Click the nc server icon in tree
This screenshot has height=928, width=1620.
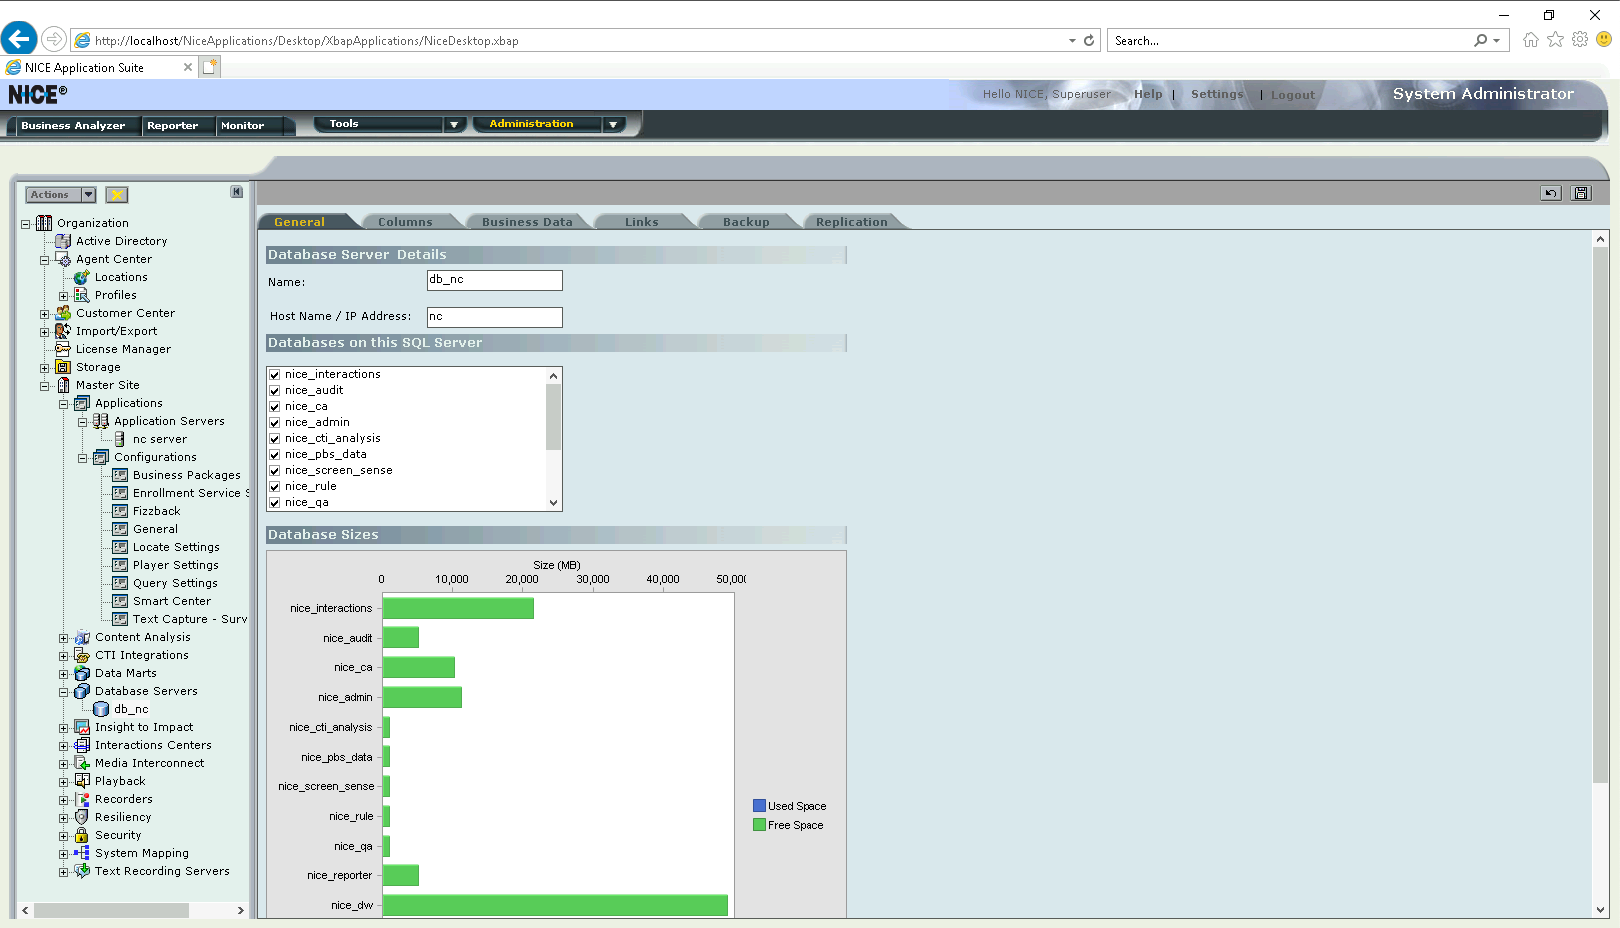pyautogui.click(x=120, y=439)
